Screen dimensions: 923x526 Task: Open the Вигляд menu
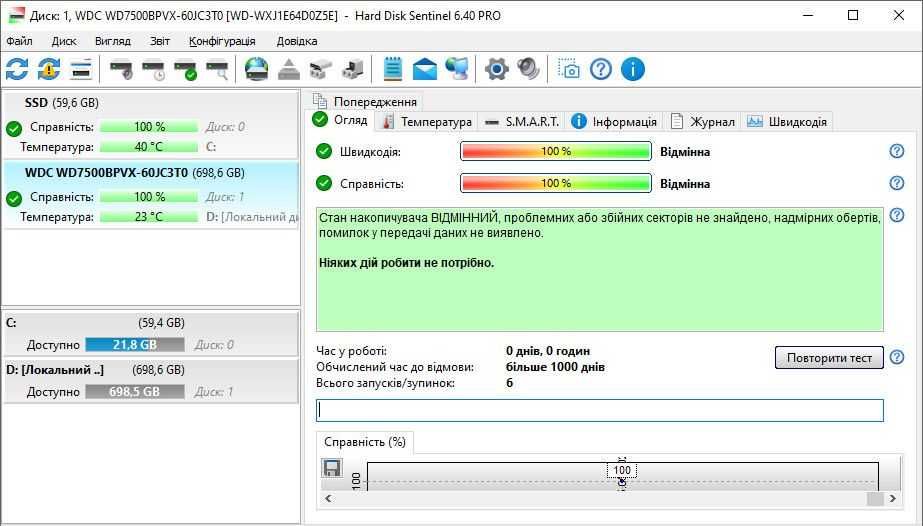112,41
